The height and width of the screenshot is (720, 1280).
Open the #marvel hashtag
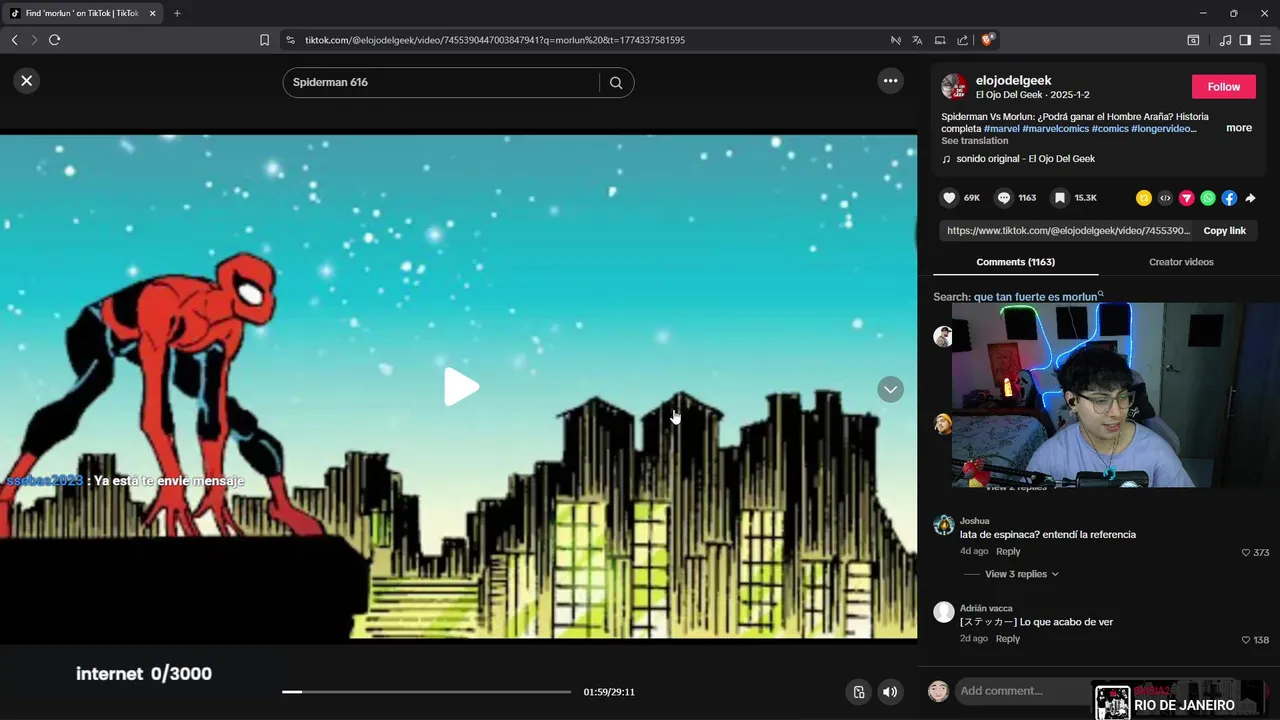click(1001, 129)
